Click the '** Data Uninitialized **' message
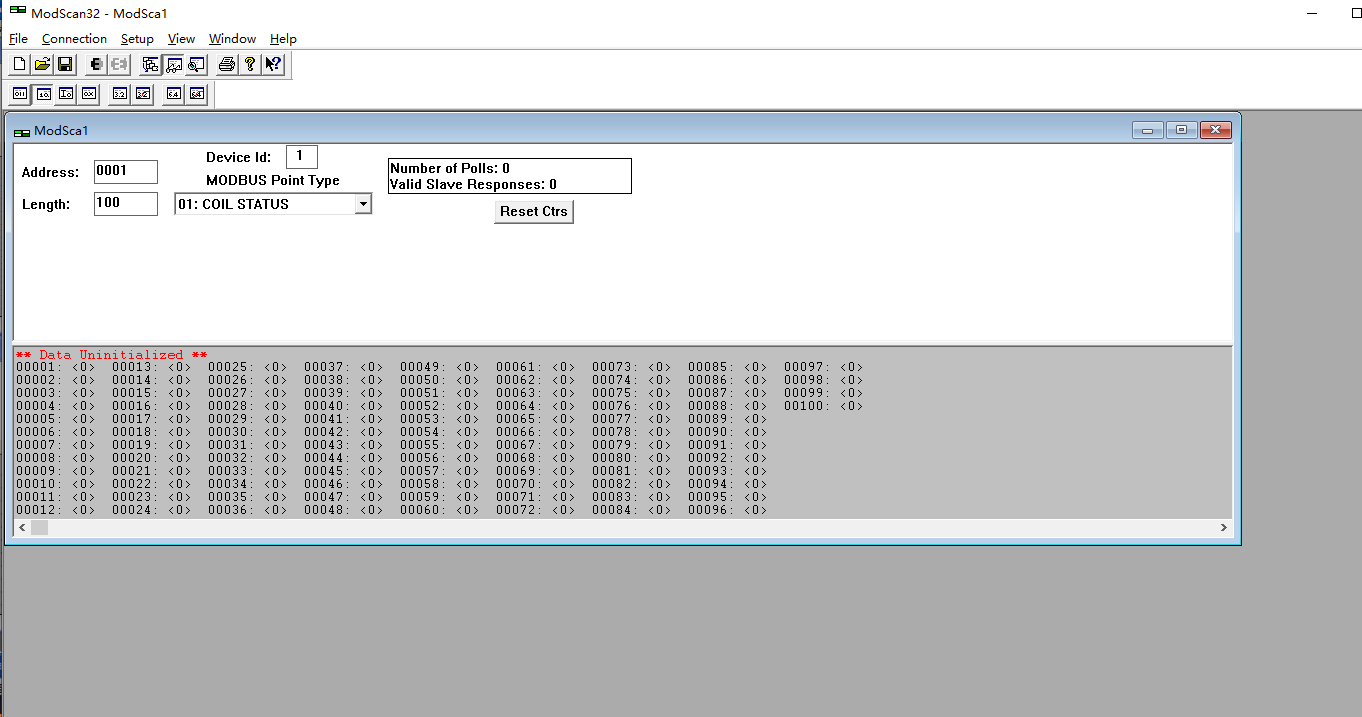 click(x=111, y=355)
